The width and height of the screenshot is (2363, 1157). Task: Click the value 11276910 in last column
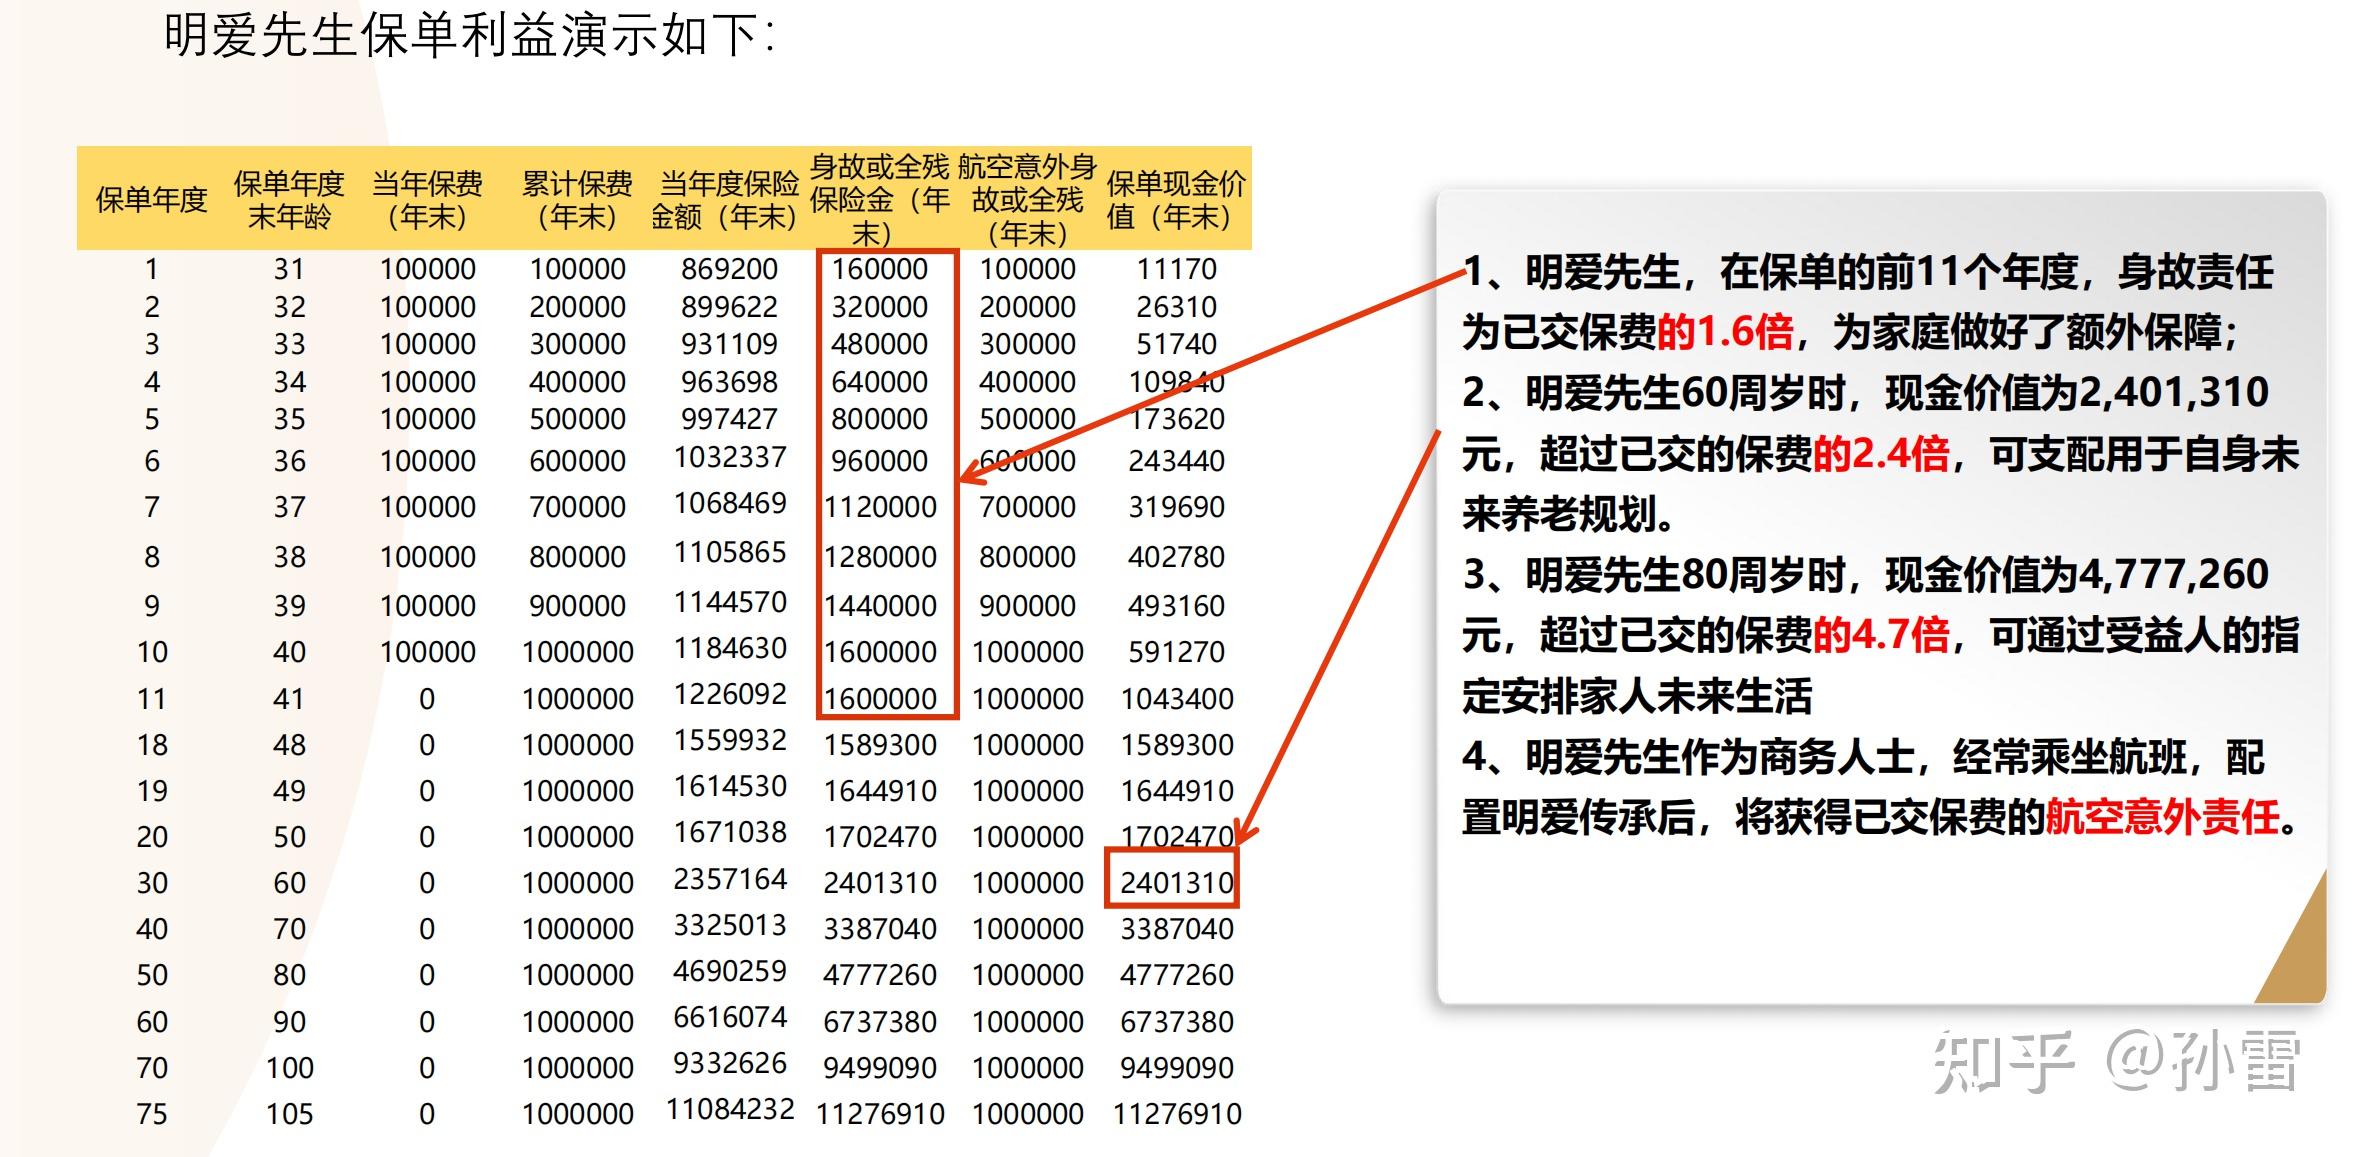(x=1177, y=1114)
